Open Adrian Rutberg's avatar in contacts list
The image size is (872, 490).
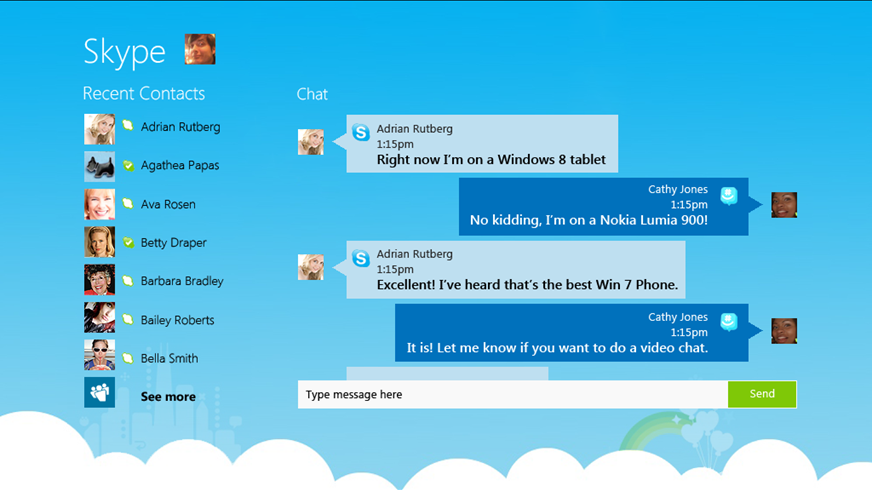pos(100,129)
